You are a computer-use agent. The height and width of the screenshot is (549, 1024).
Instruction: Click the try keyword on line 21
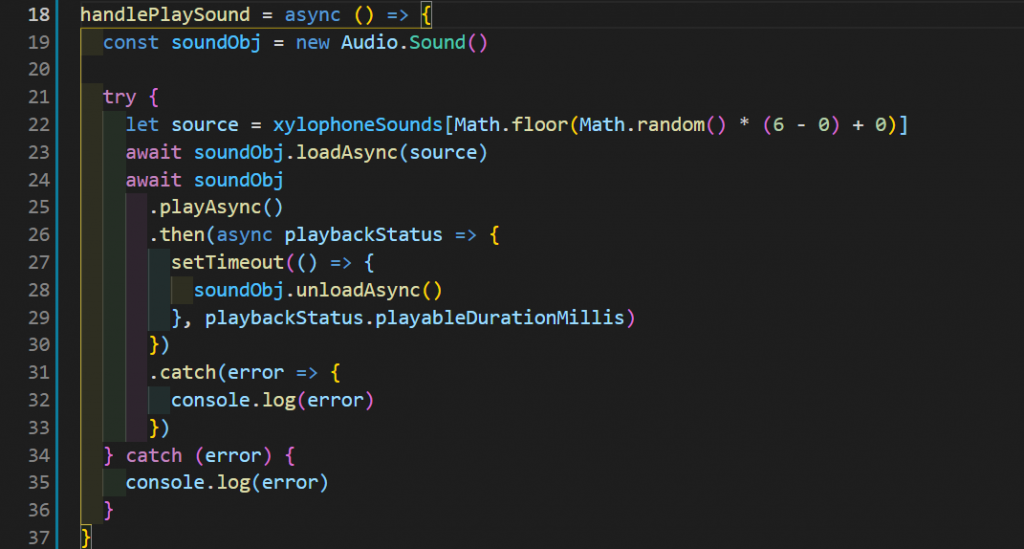(120, 98)
